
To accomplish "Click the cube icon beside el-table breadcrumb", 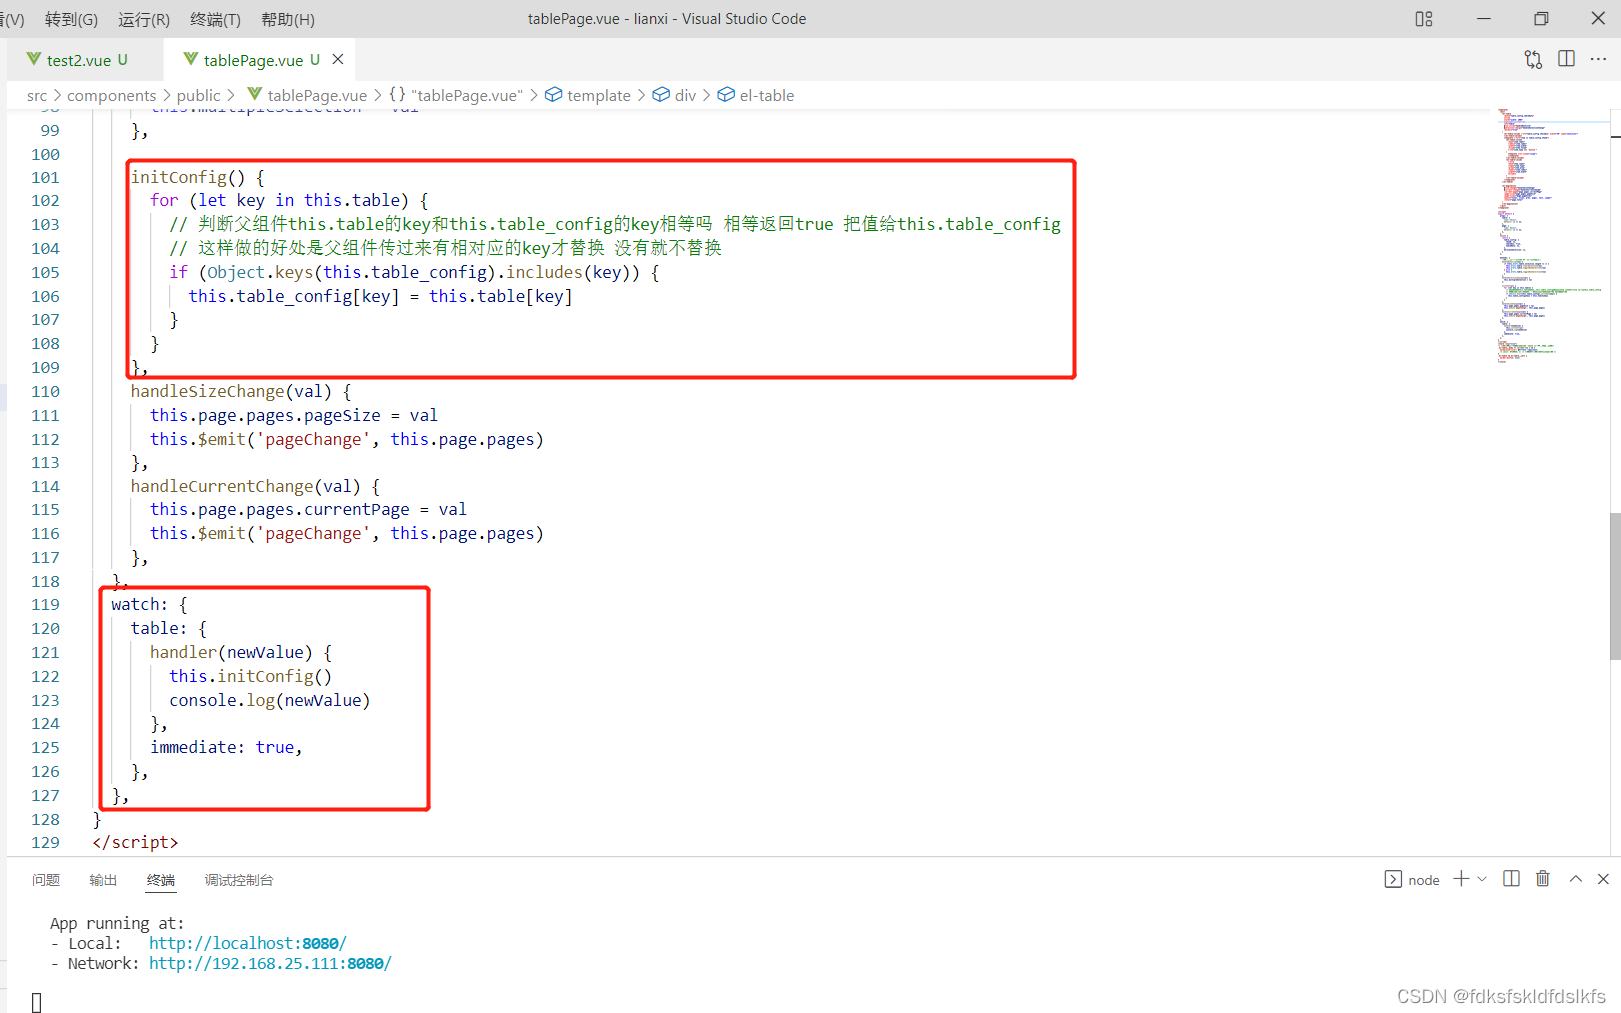I will (x=726, y=95).
